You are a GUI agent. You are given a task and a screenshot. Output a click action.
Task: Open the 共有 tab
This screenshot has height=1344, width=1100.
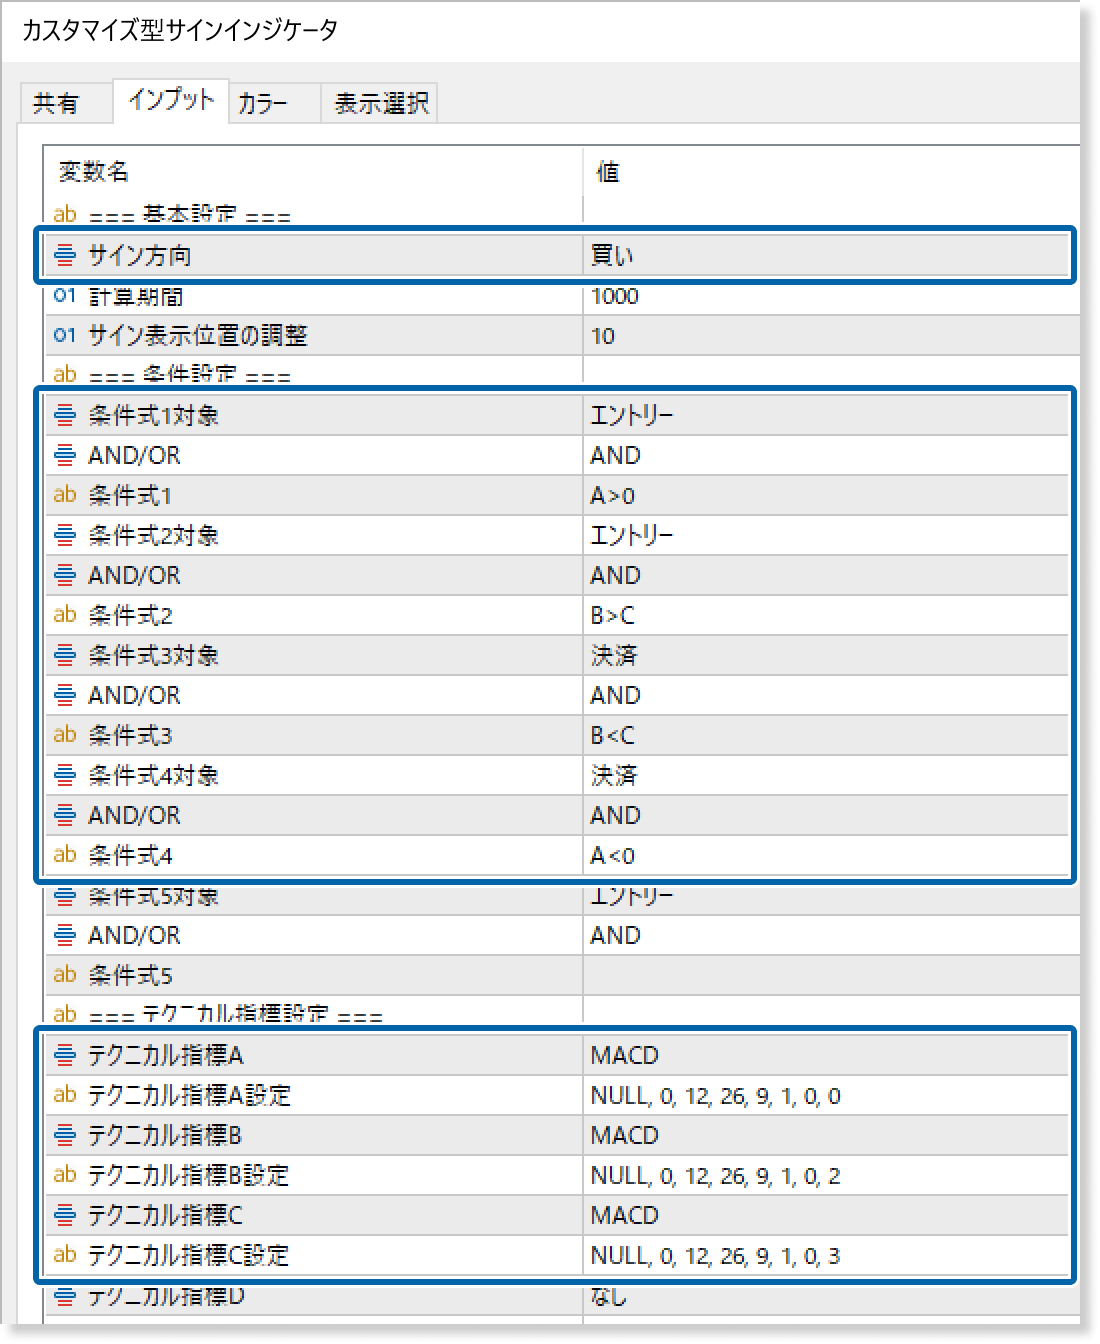point(66,101)
